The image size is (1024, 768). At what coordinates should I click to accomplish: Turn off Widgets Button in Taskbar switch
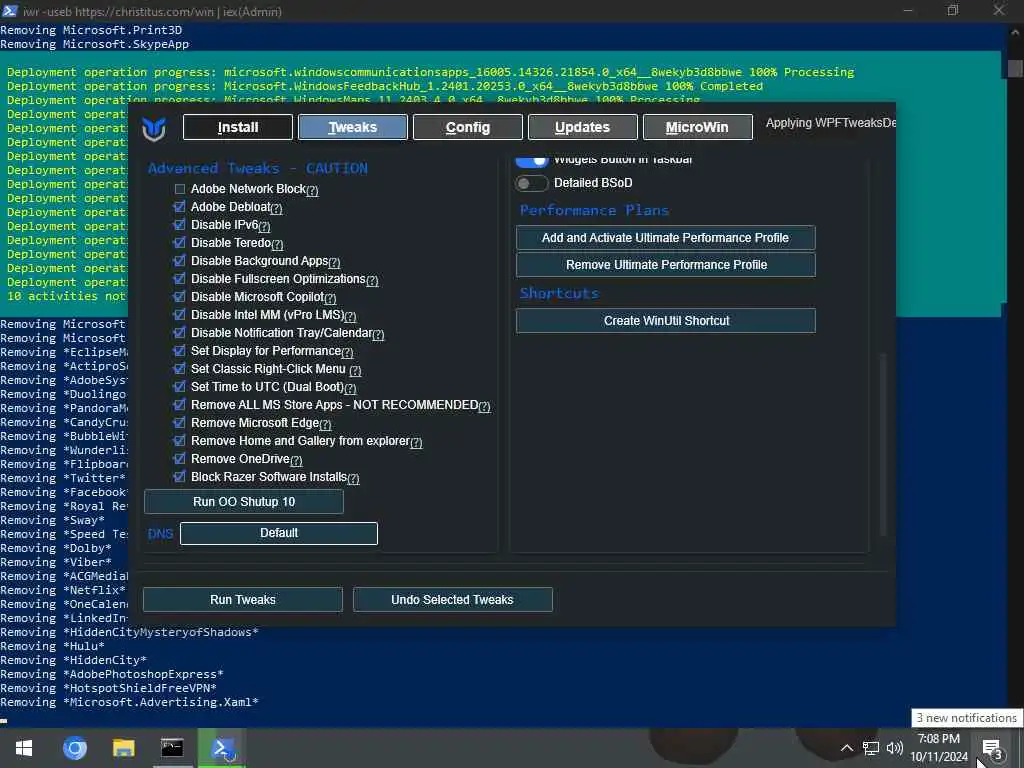(x=532, y=161)
